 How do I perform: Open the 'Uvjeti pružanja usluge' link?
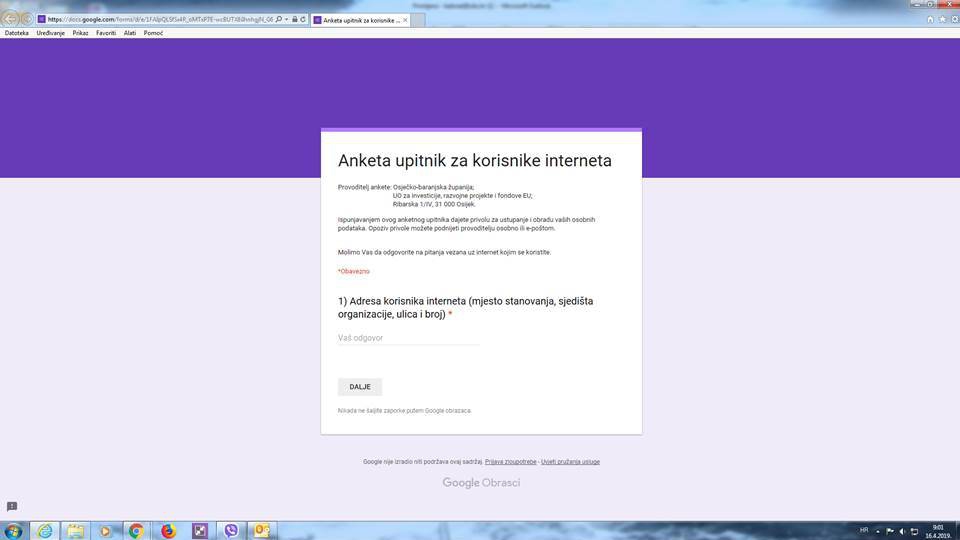click(571, 462)
